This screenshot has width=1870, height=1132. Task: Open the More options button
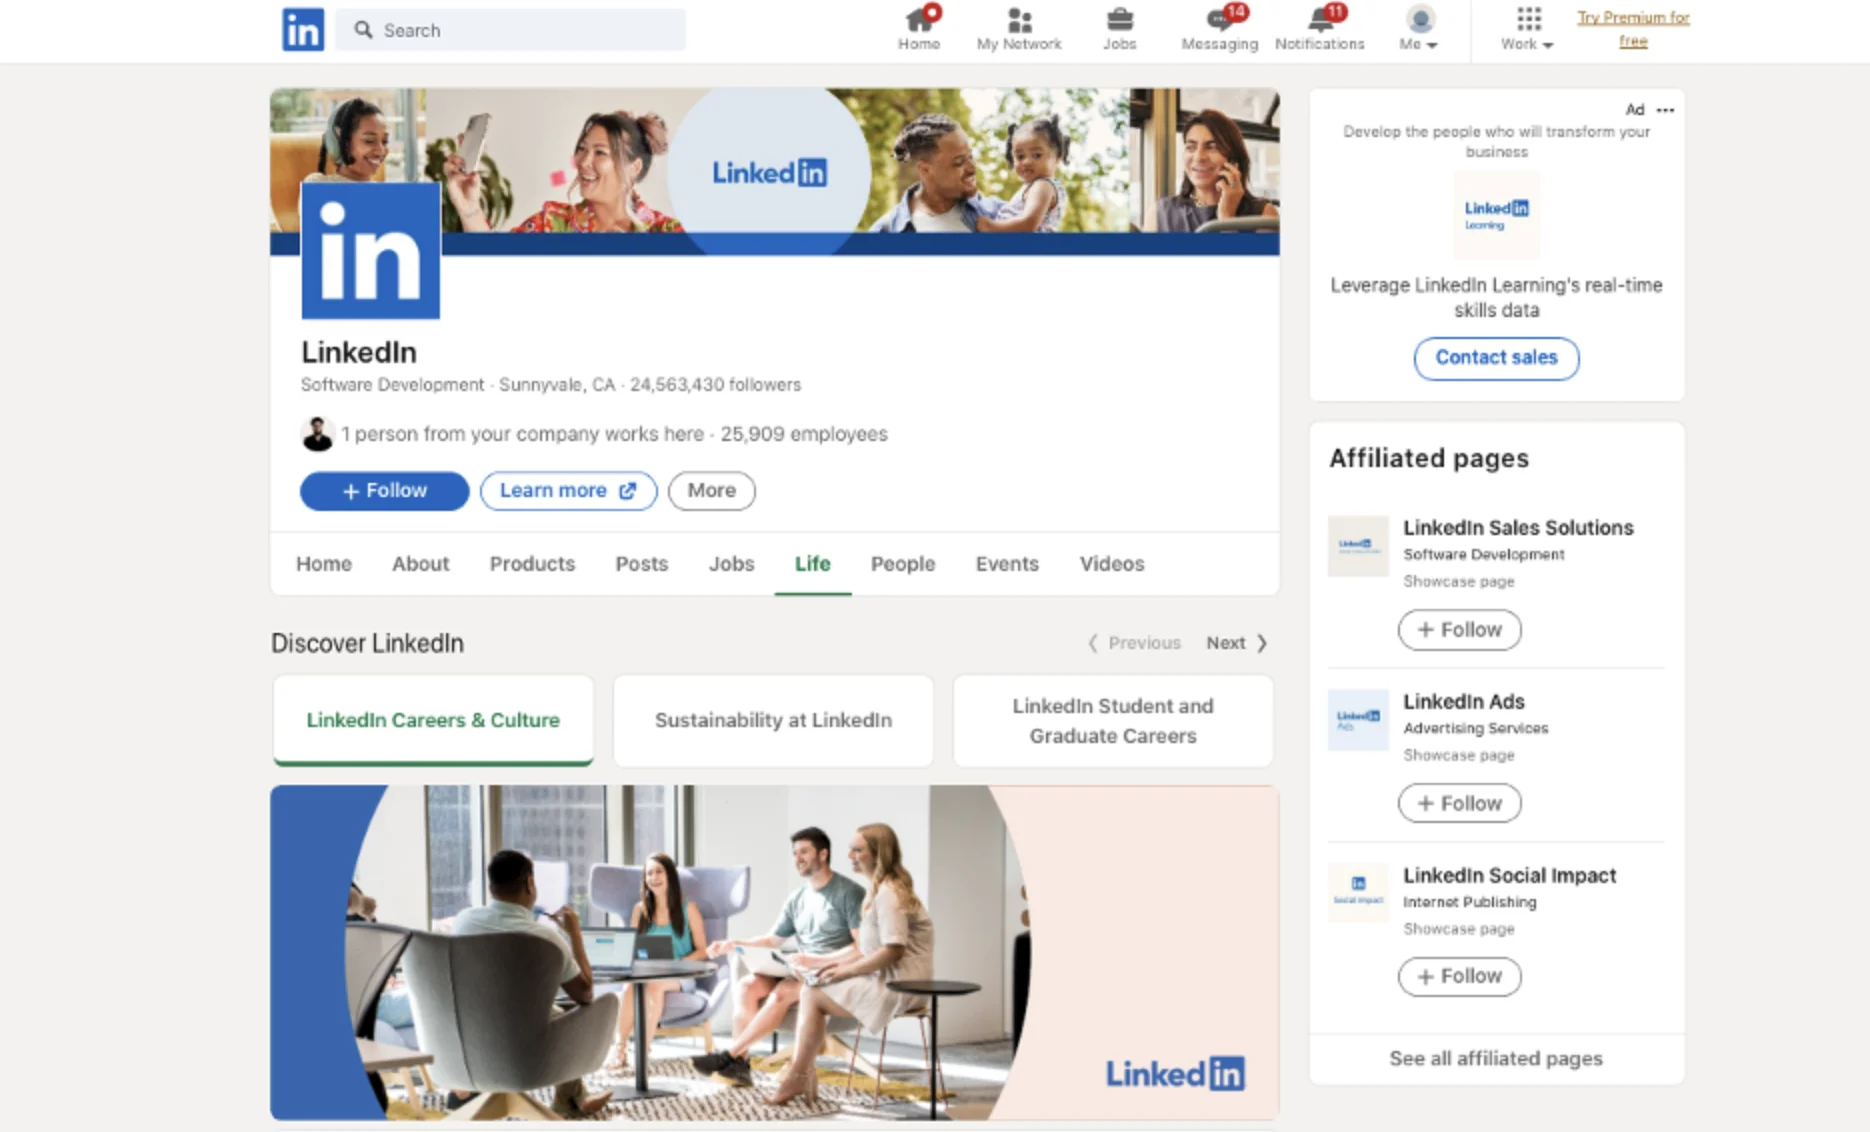(711, 491)
